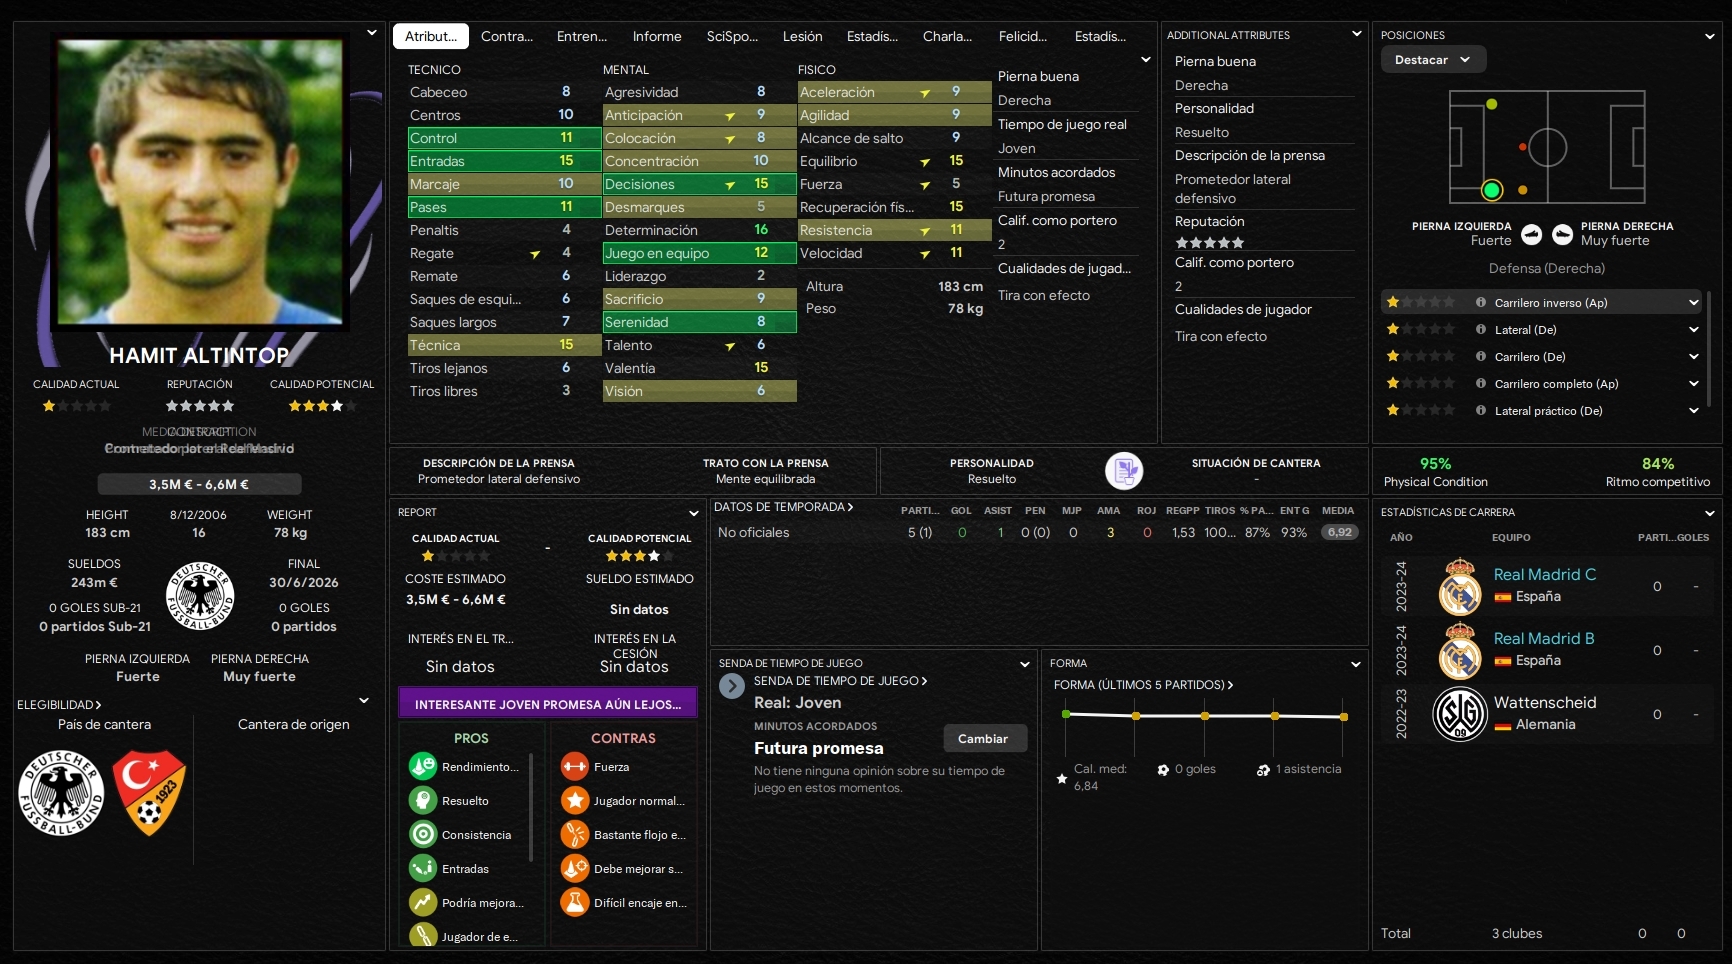Click the personality report icon beside Resuelto
Screen dimensions: 1732x964
pyautogui.click(x=1124, y=470)
